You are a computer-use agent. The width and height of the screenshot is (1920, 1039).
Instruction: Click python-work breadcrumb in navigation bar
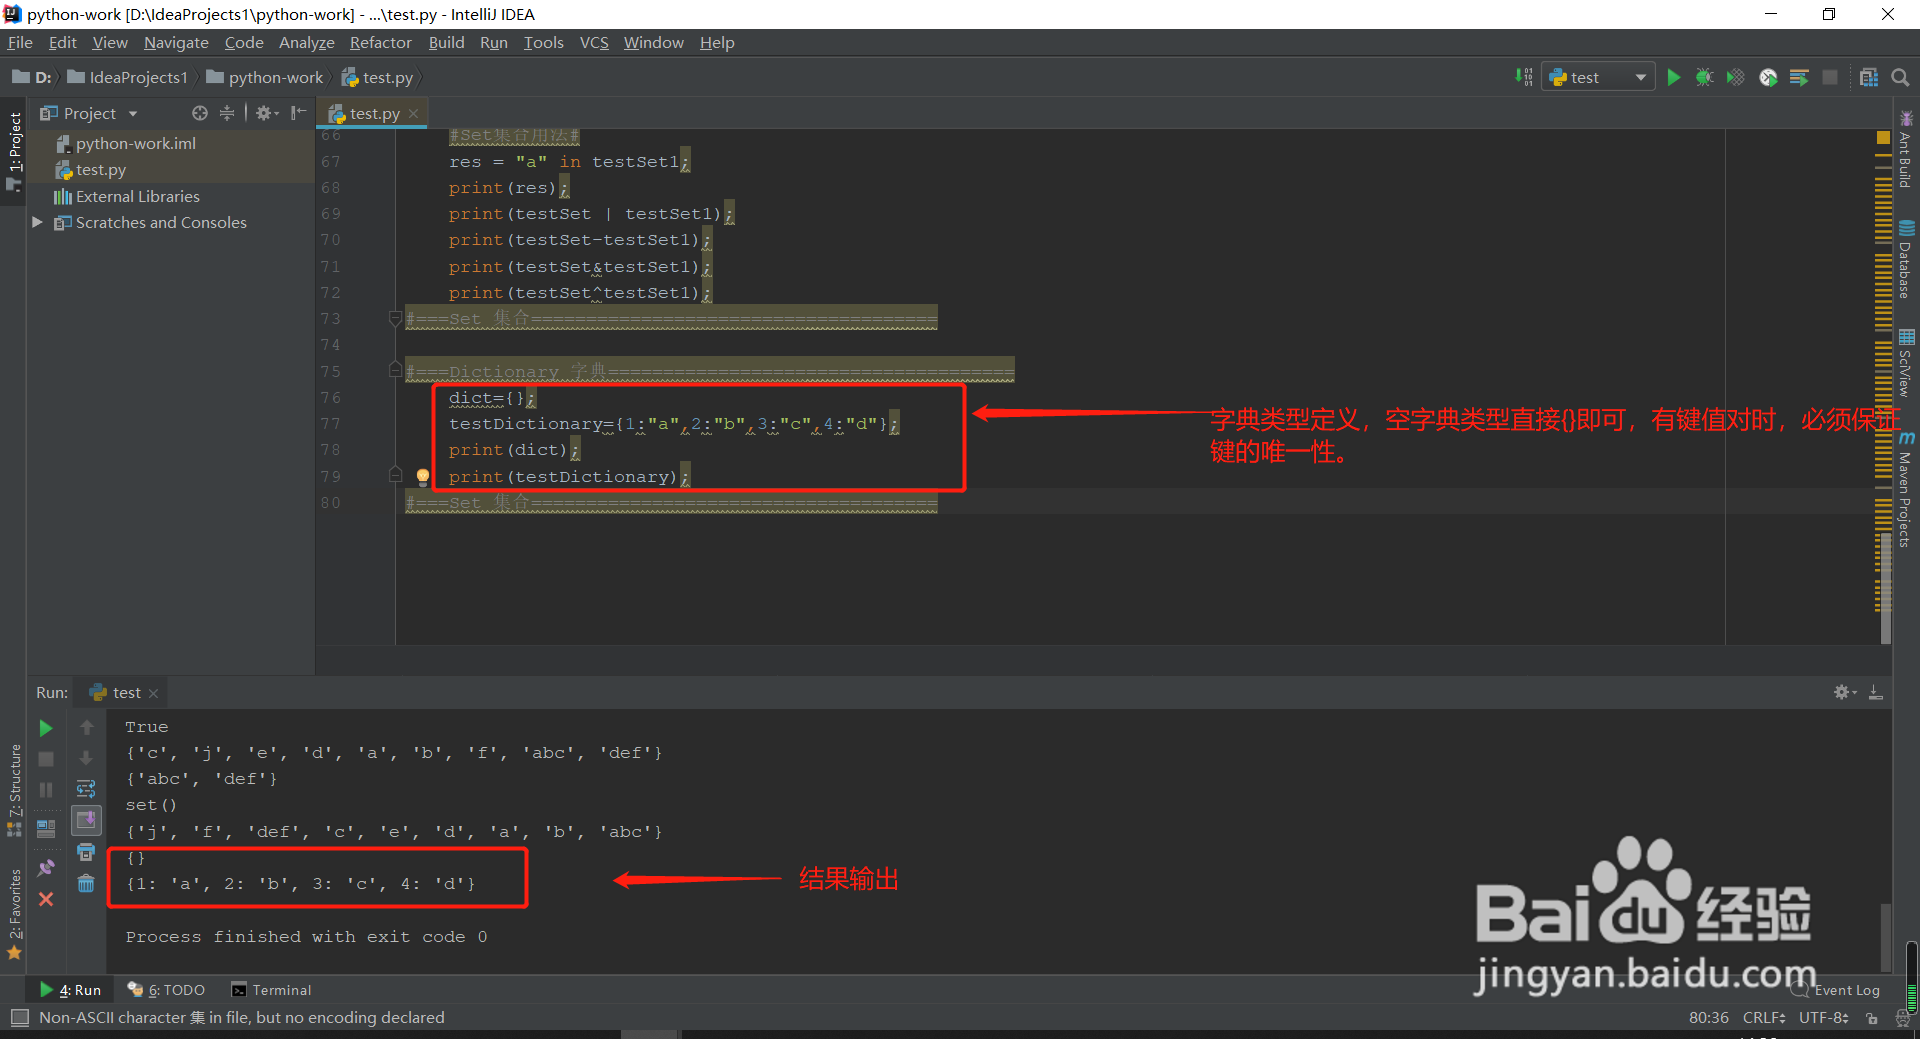point(265,77)
